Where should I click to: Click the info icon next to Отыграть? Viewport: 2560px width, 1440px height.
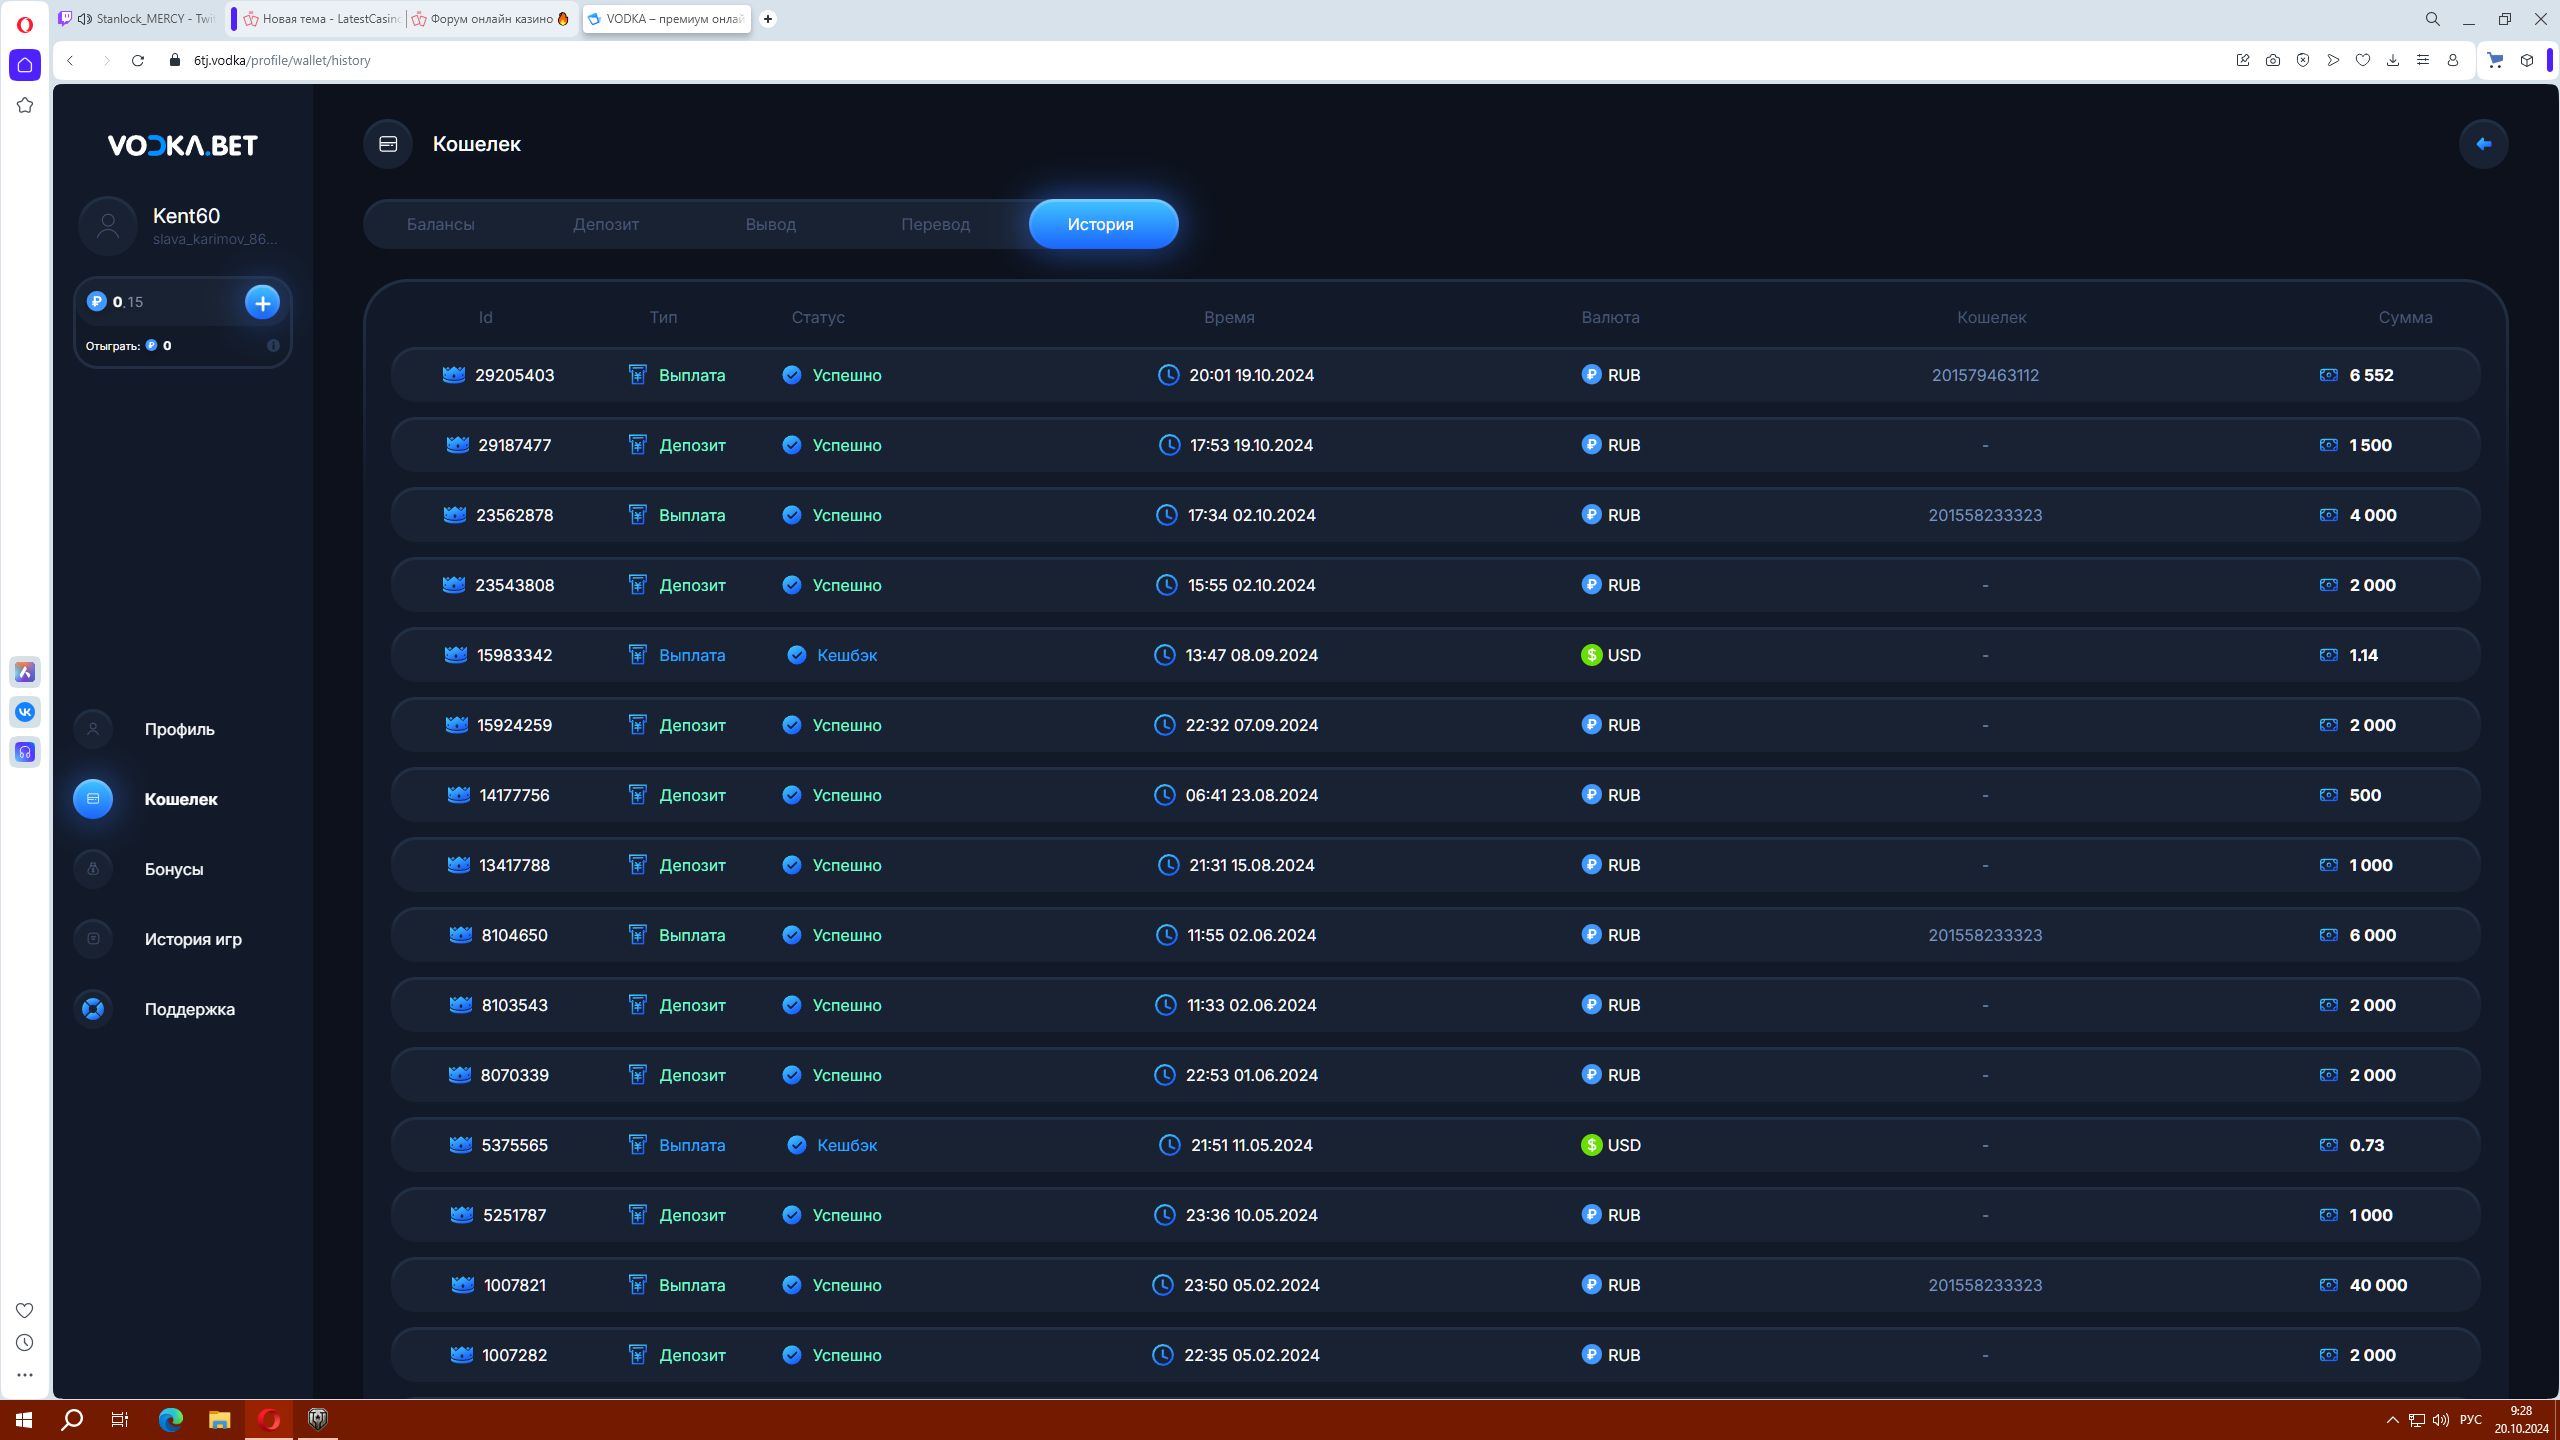[273, 346]
